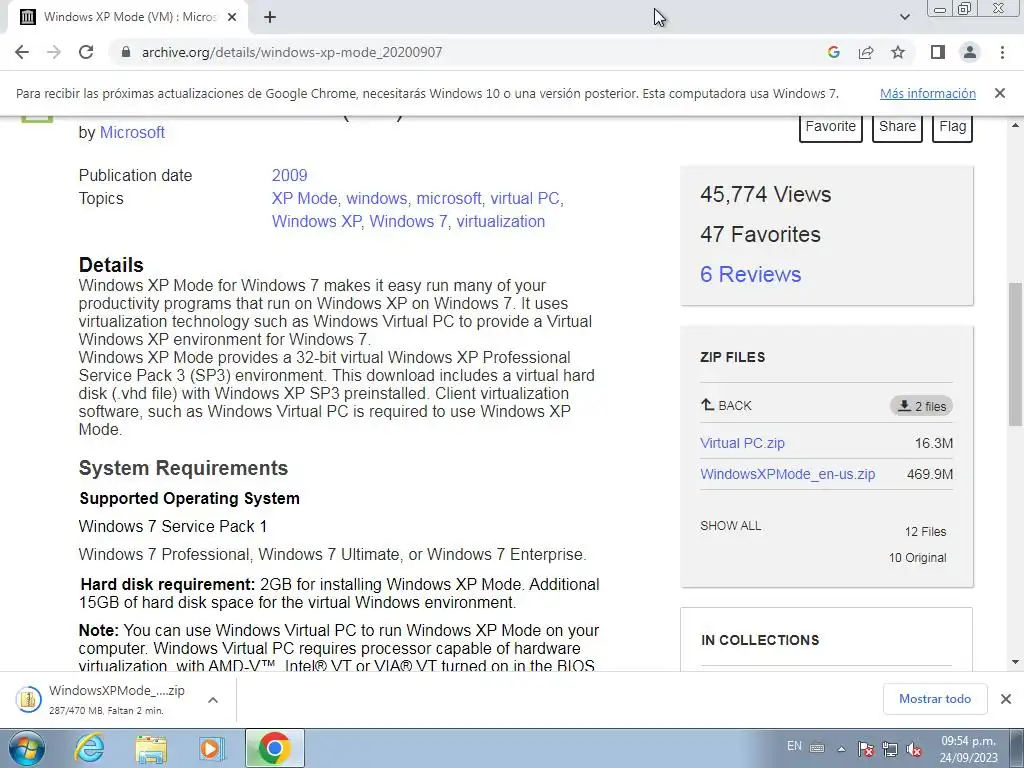Open Chrome side panel

pos(938,52)
